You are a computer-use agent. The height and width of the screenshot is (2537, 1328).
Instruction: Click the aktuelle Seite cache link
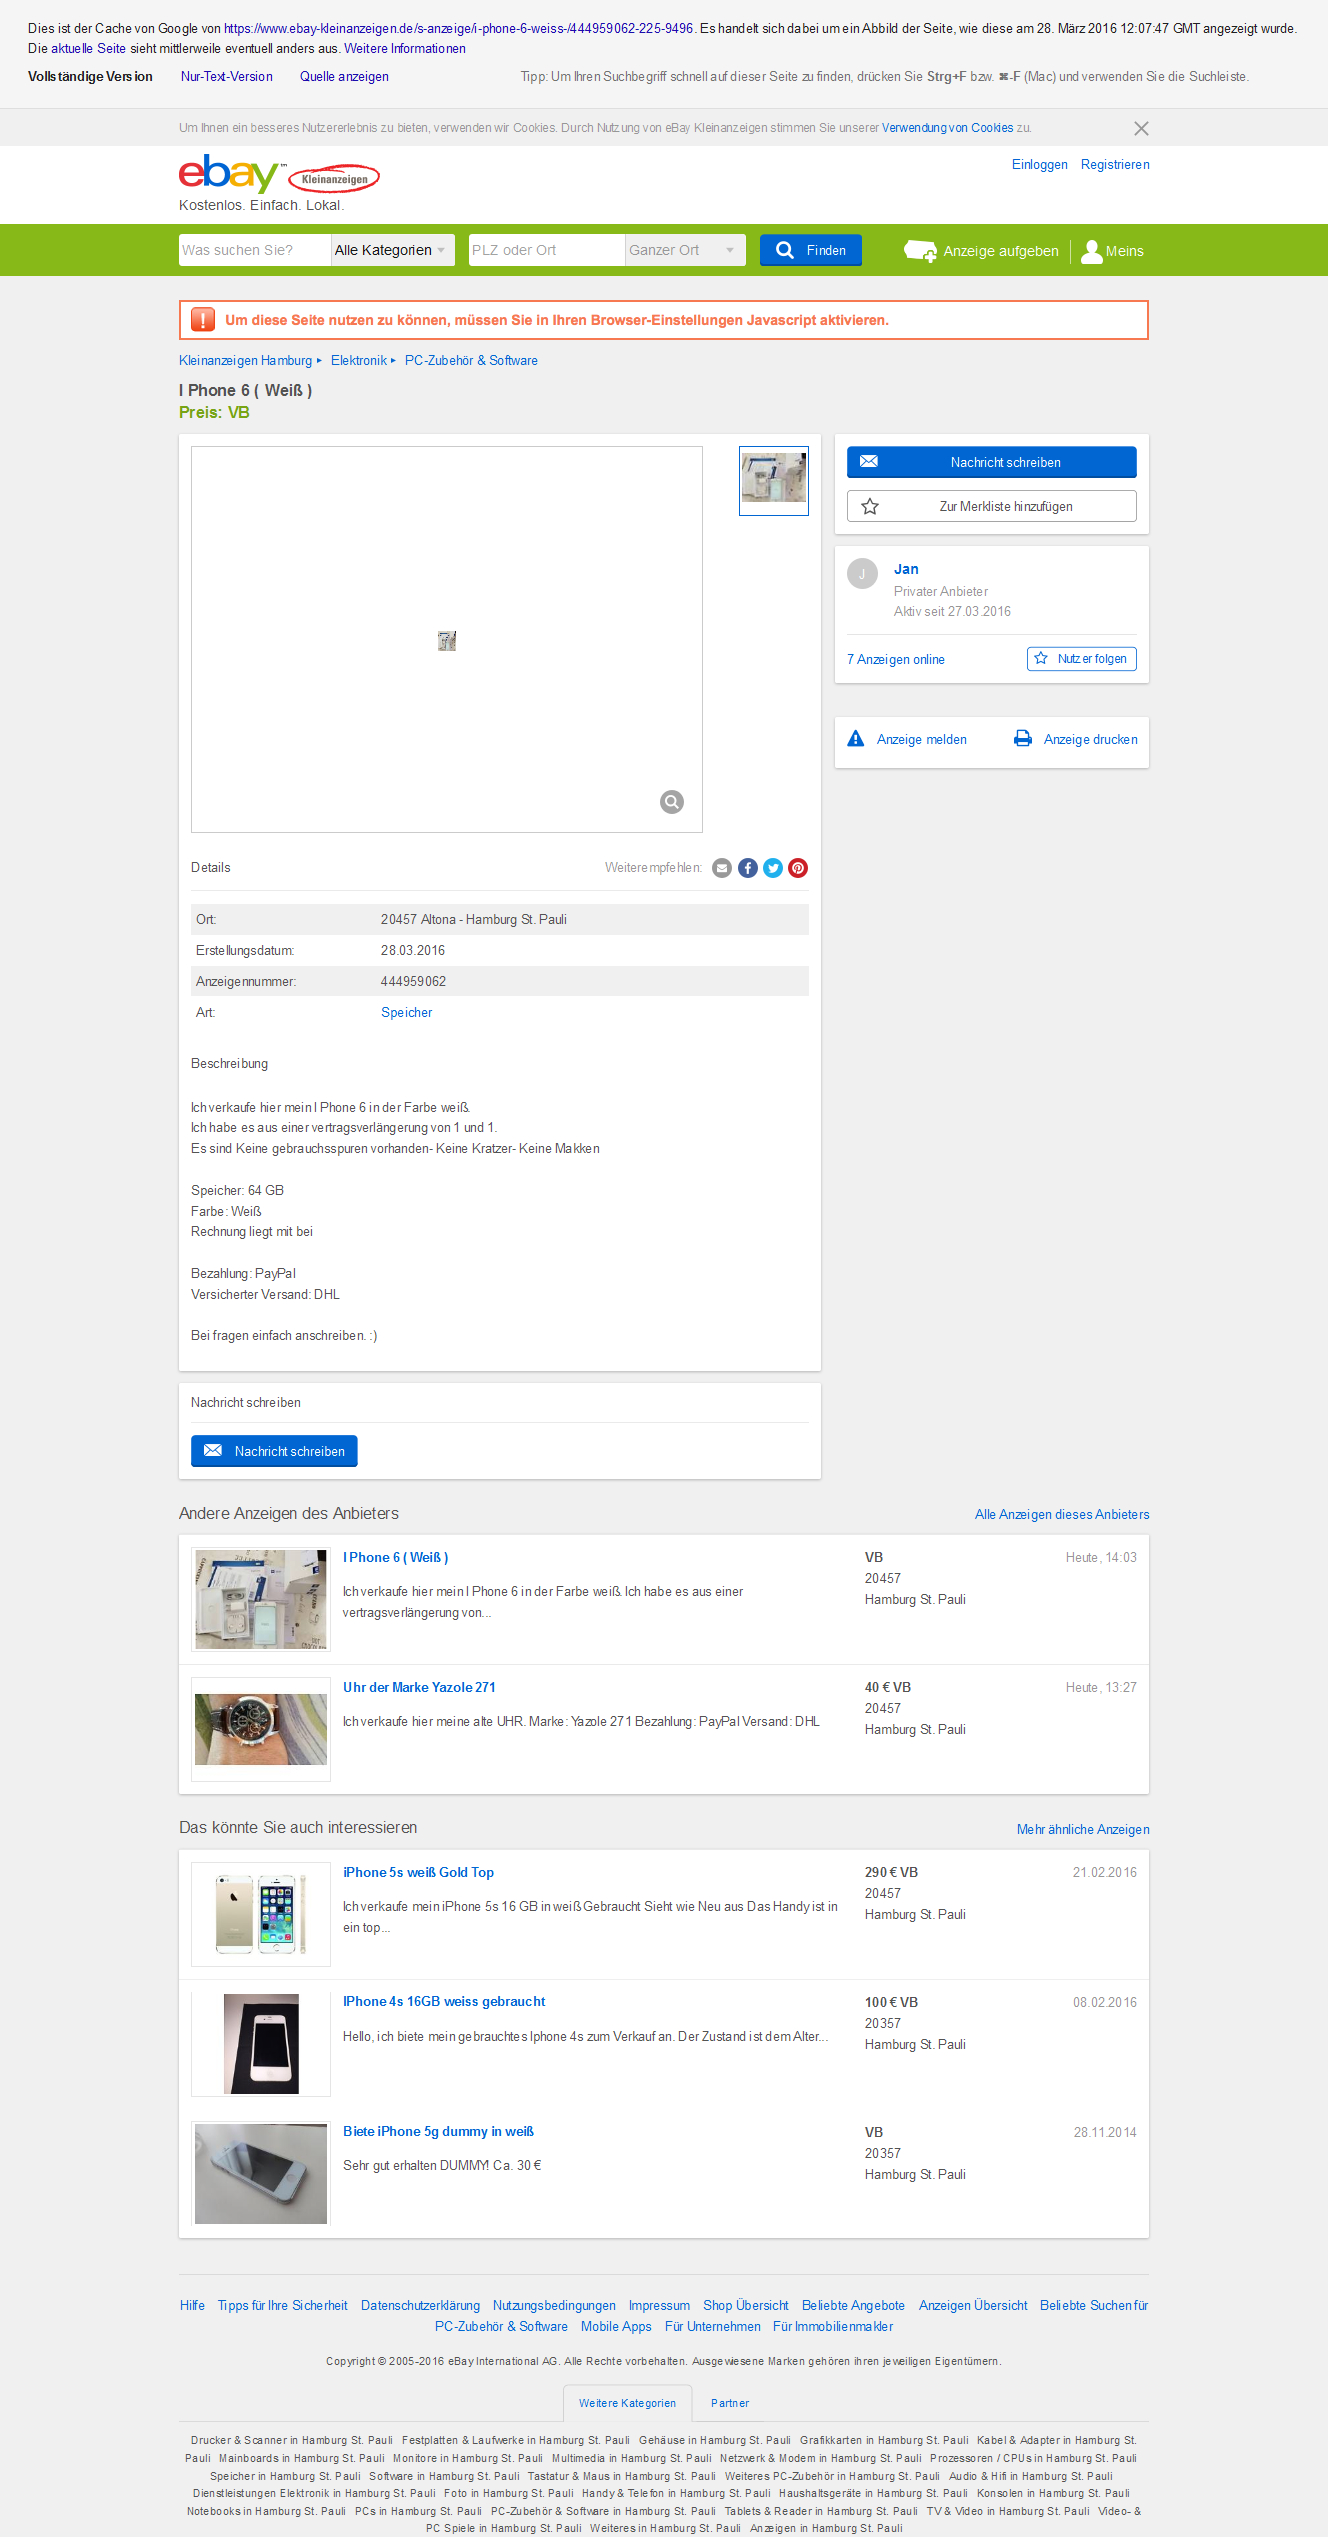88,49
